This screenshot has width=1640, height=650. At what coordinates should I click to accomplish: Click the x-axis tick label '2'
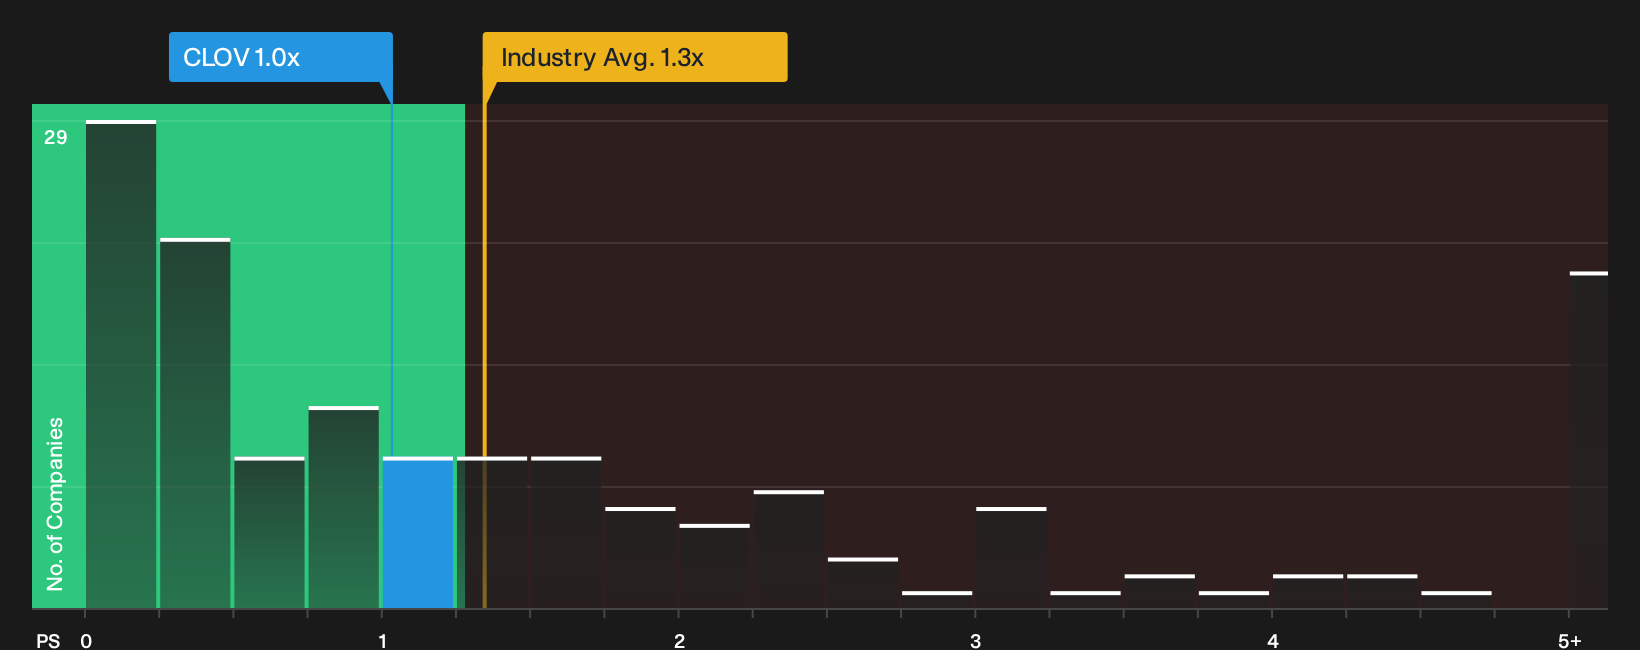(x=679, y=641)
